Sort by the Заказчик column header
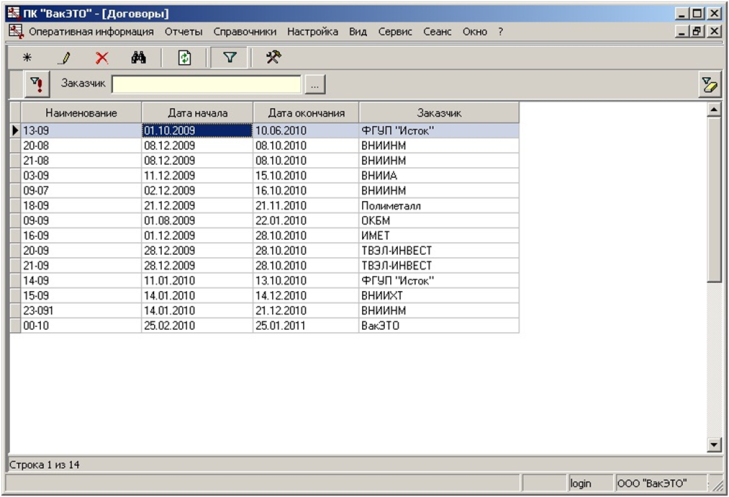 point(439,113)
